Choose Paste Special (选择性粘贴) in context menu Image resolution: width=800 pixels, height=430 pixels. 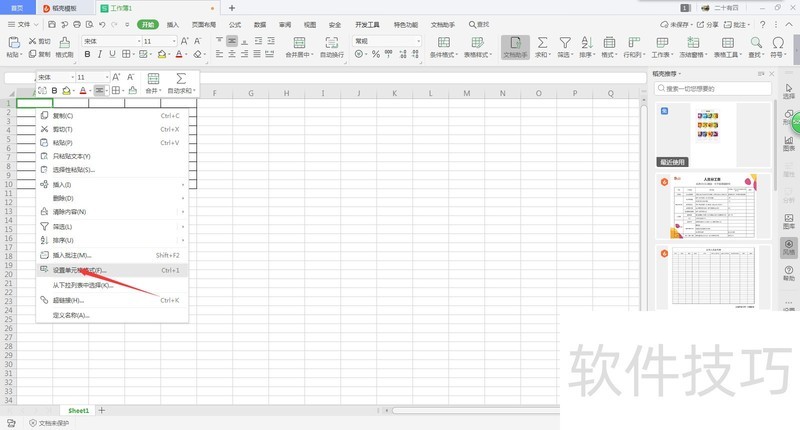[x=112, y=170]
